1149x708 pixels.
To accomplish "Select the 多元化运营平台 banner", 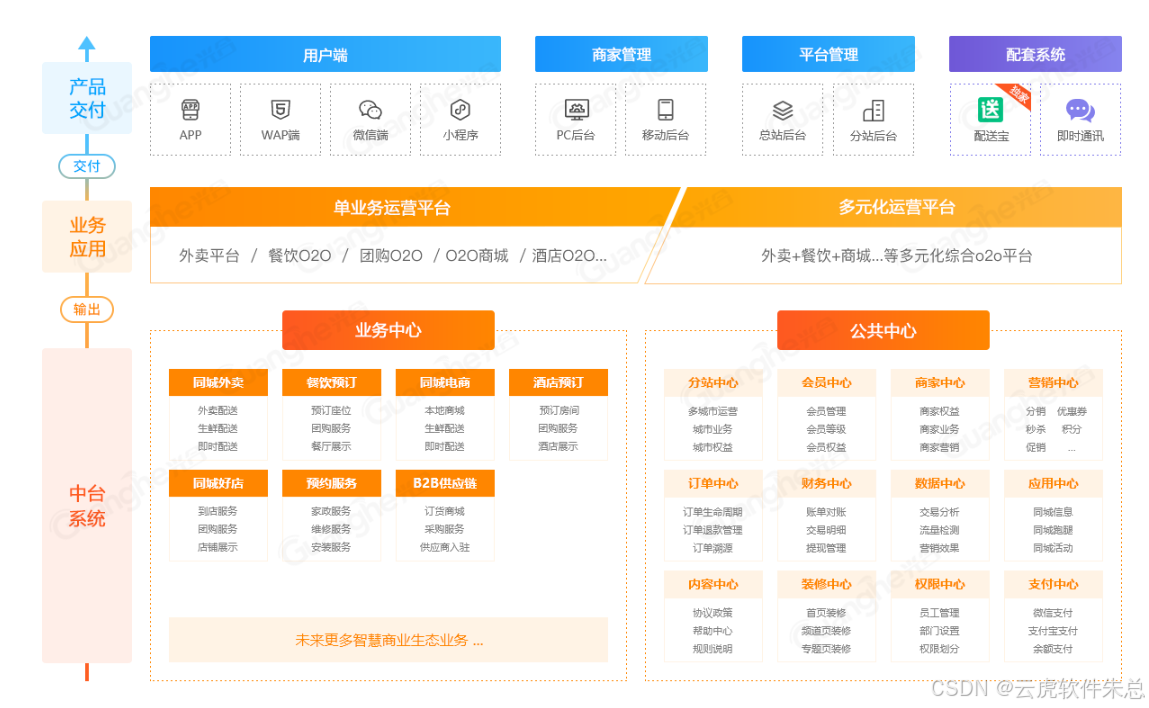I will (896, 208).
